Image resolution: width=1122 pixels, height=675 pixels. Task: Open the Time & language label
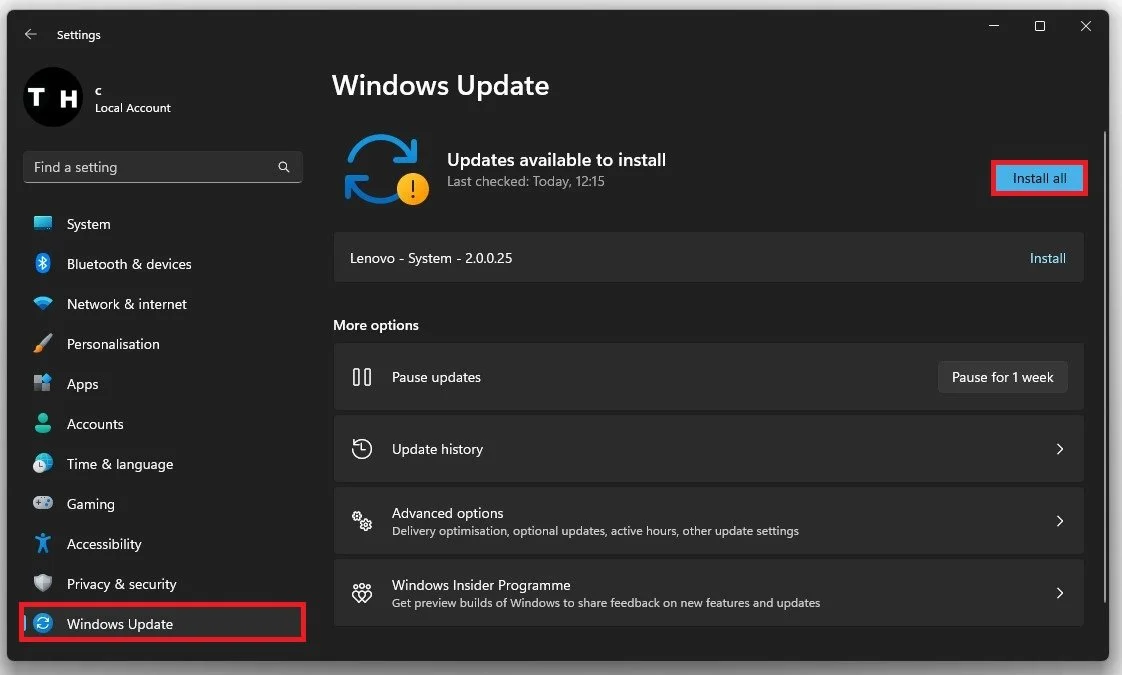[120, 465]
